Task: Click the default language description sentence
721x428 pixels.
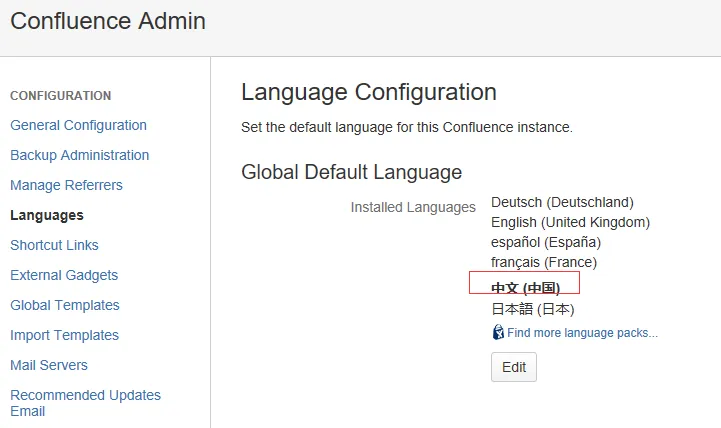Action: pos(407,127)
